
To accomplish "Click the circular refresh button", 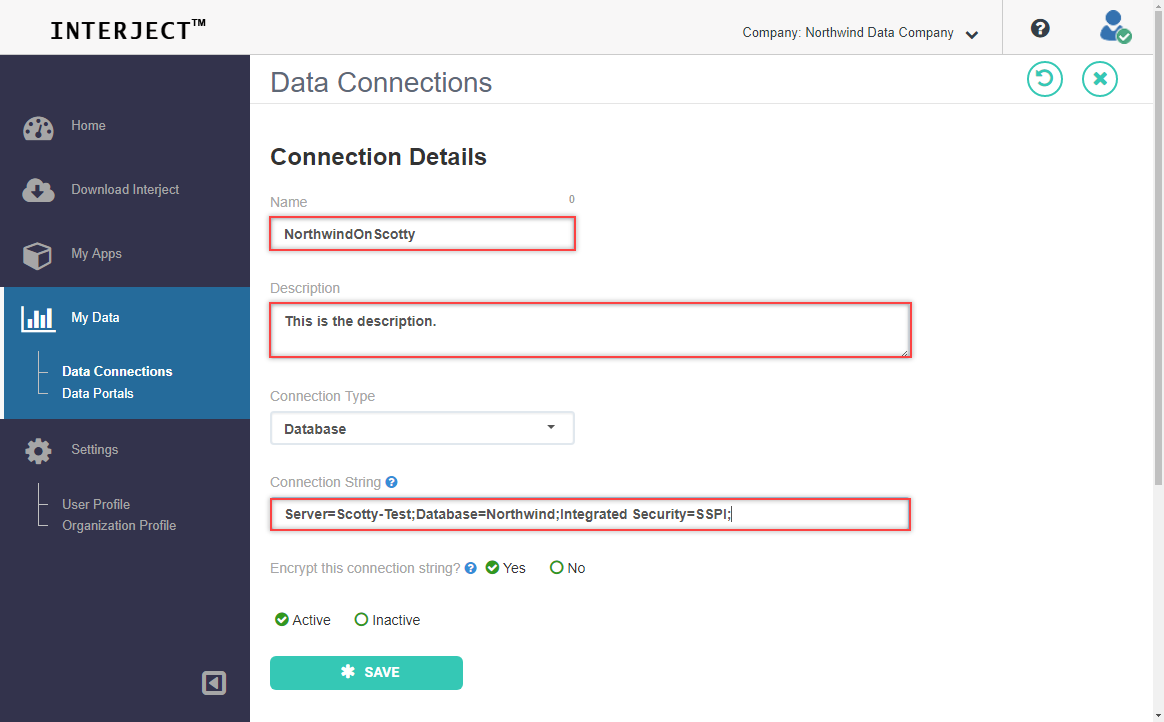I will pos(1044,79).
